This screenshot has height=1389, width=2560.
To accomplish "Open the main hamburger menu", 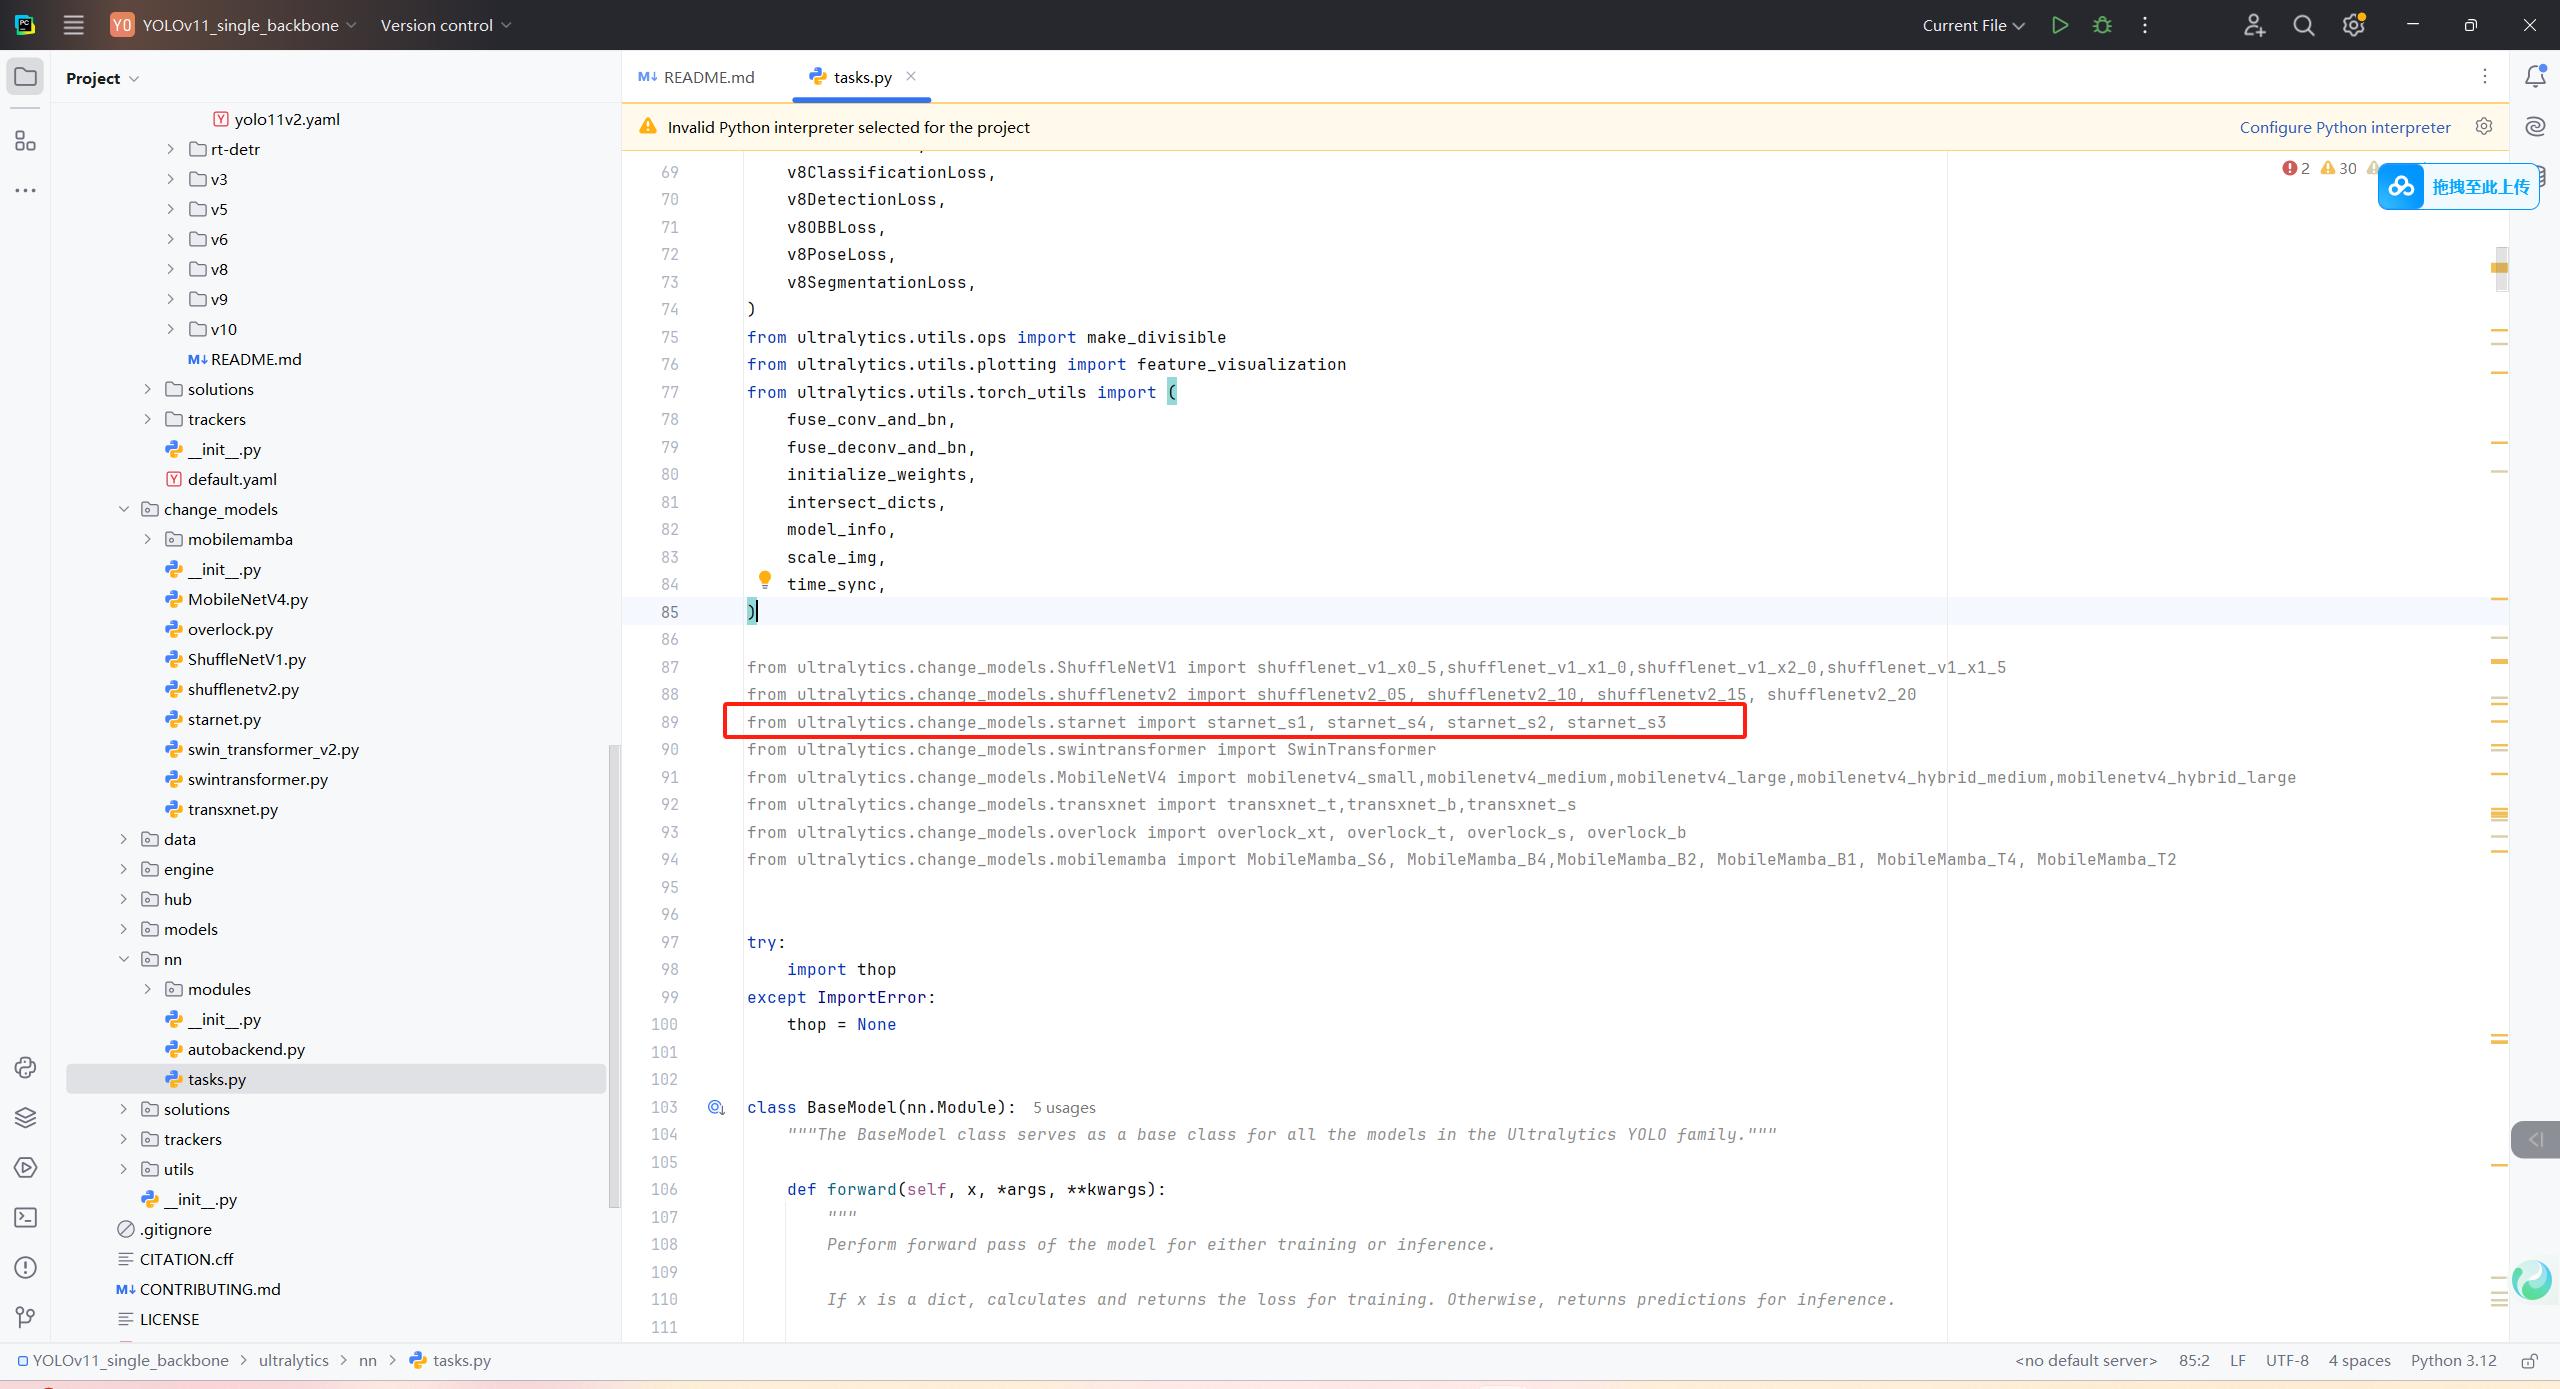I will pos(73,25).
